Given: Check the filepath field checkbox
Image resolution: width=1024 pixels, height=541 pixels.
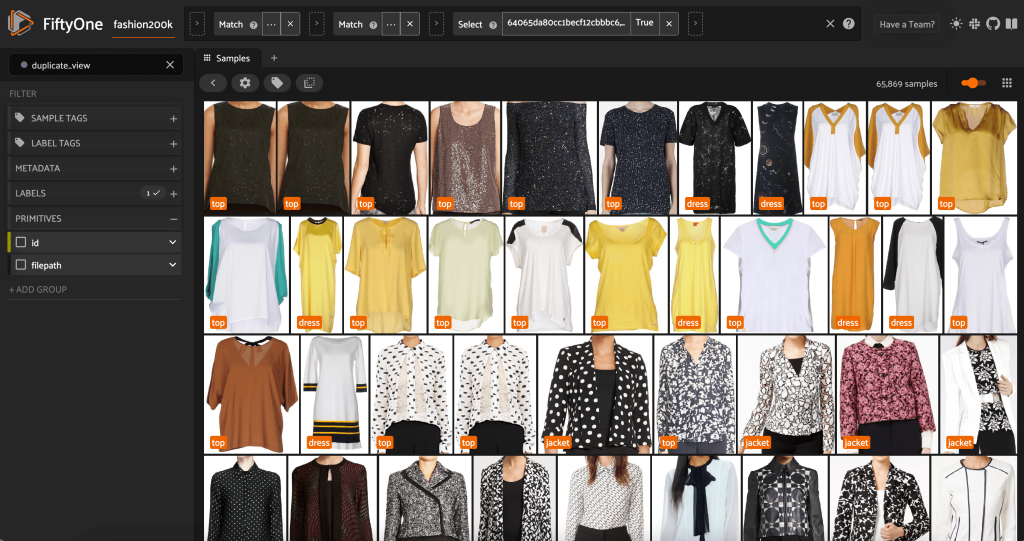Looking at the screenshot, I should click(21, 265).
